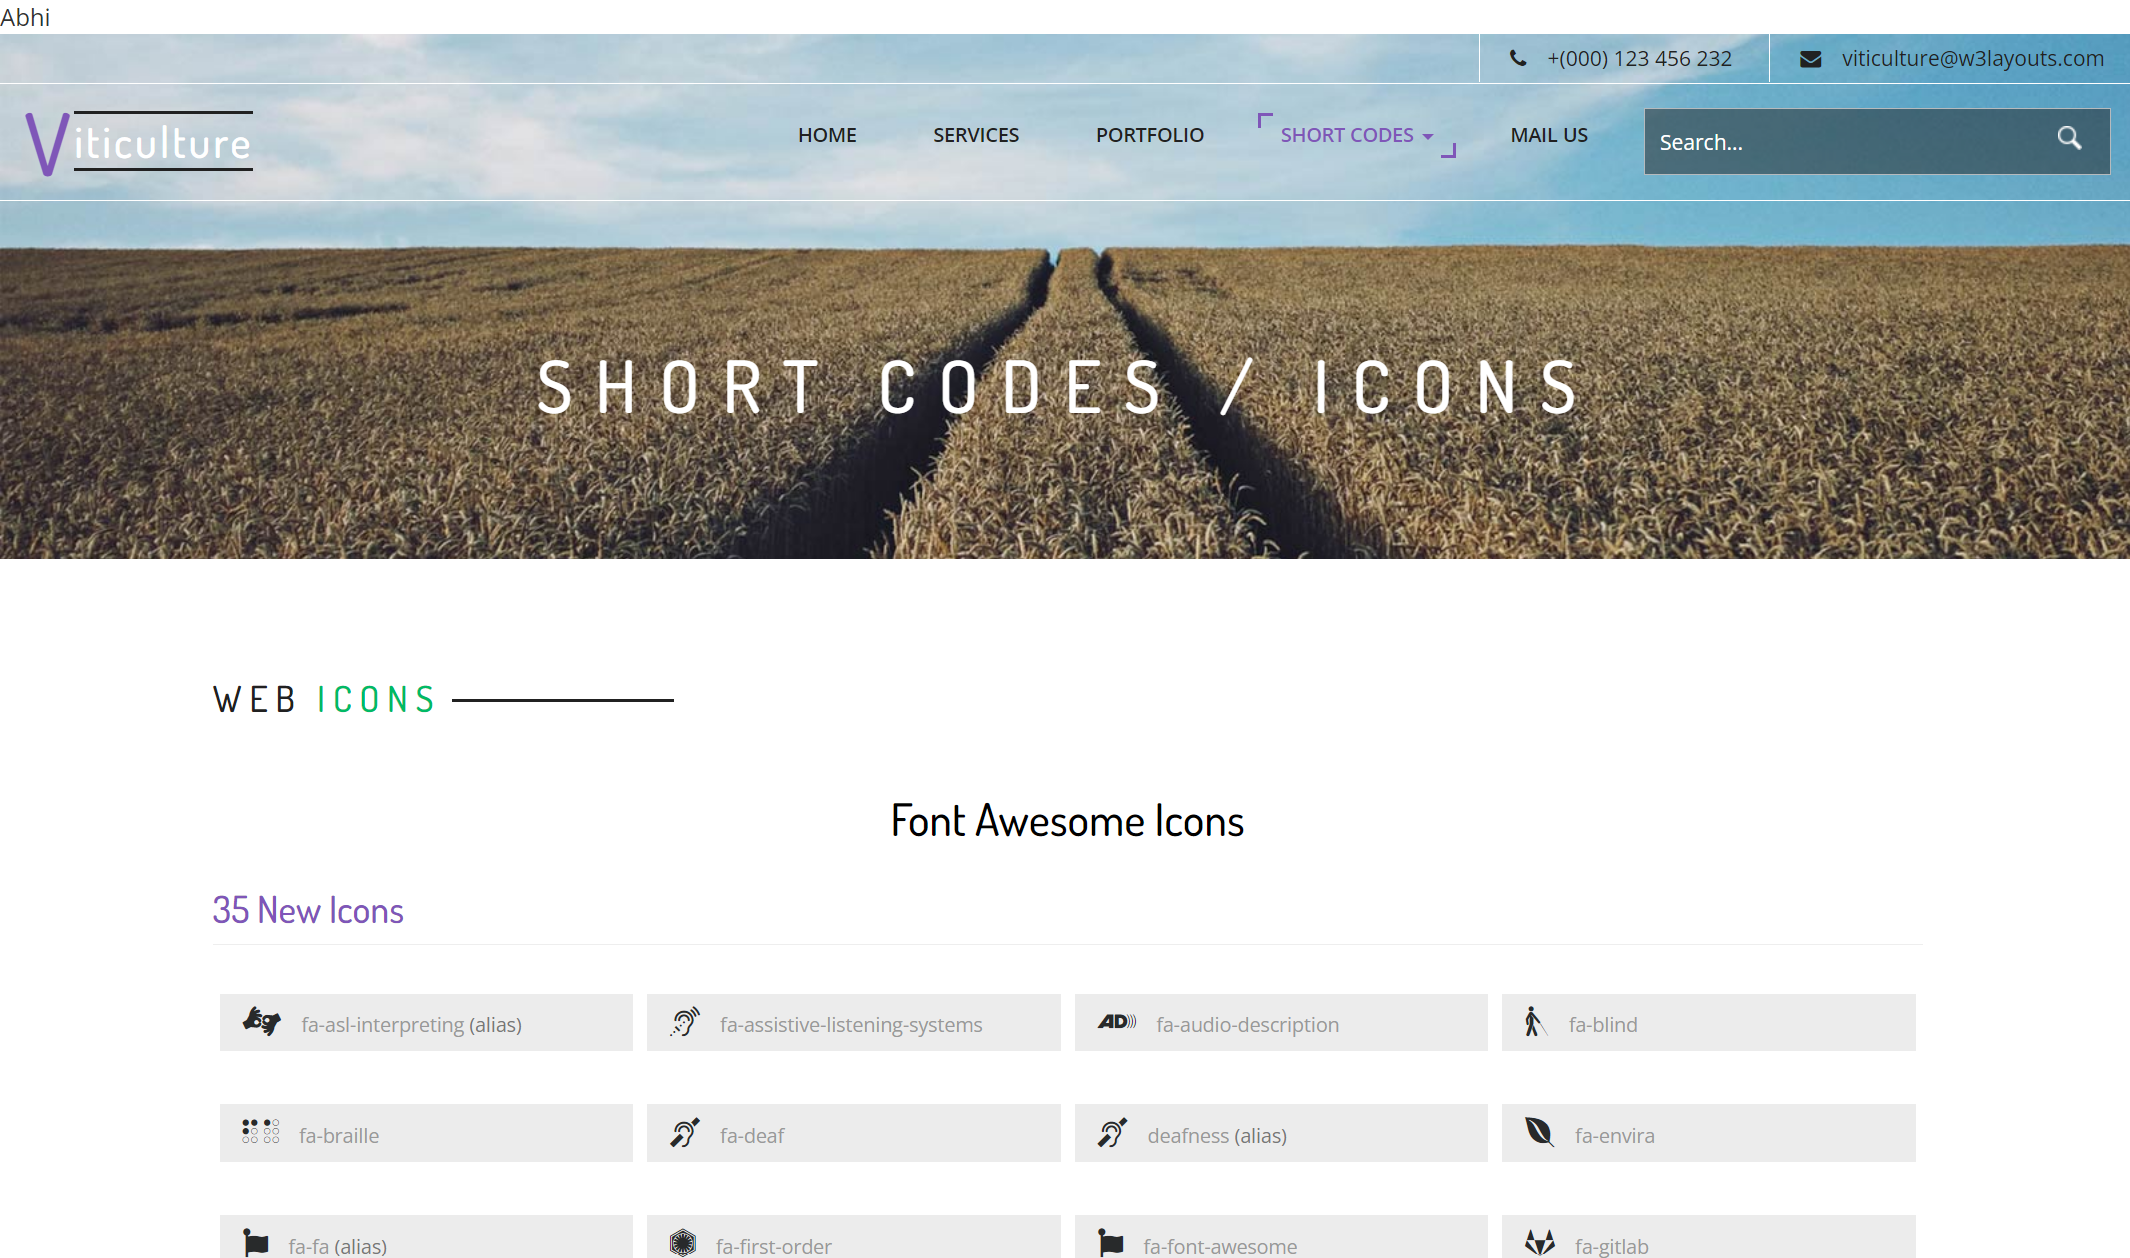Open the Services menu item
2130x1258 pixels.
[976, 135]
